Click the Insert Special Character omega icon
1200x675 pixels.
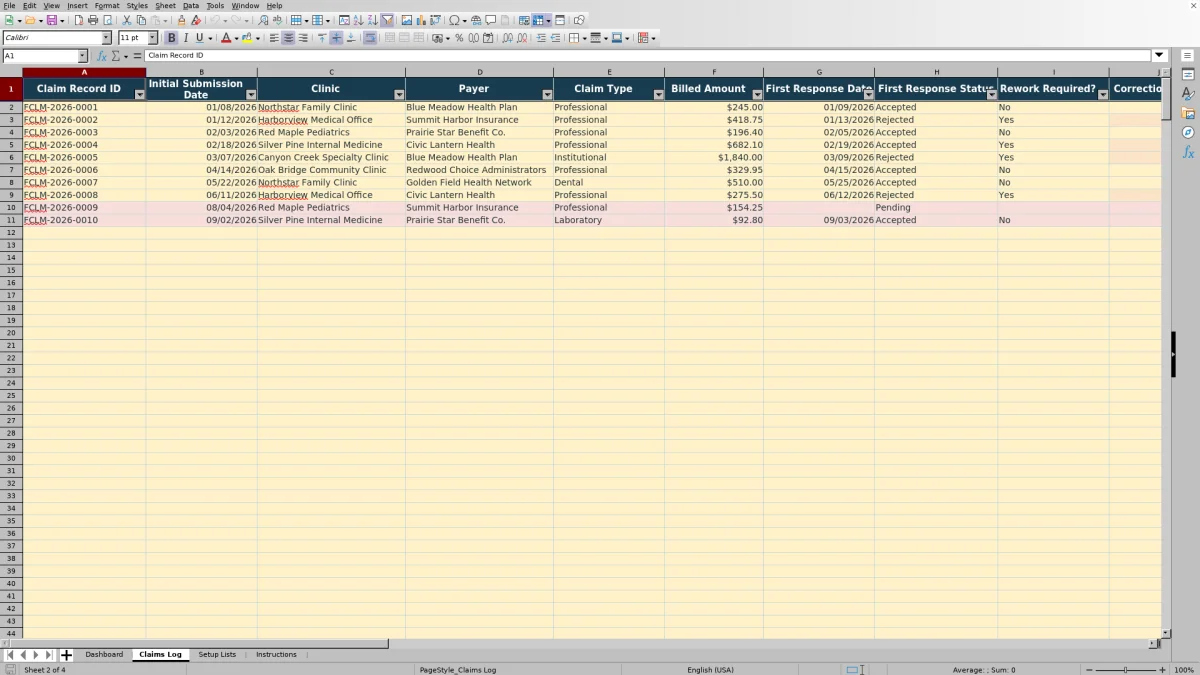(x=455, y=20)
